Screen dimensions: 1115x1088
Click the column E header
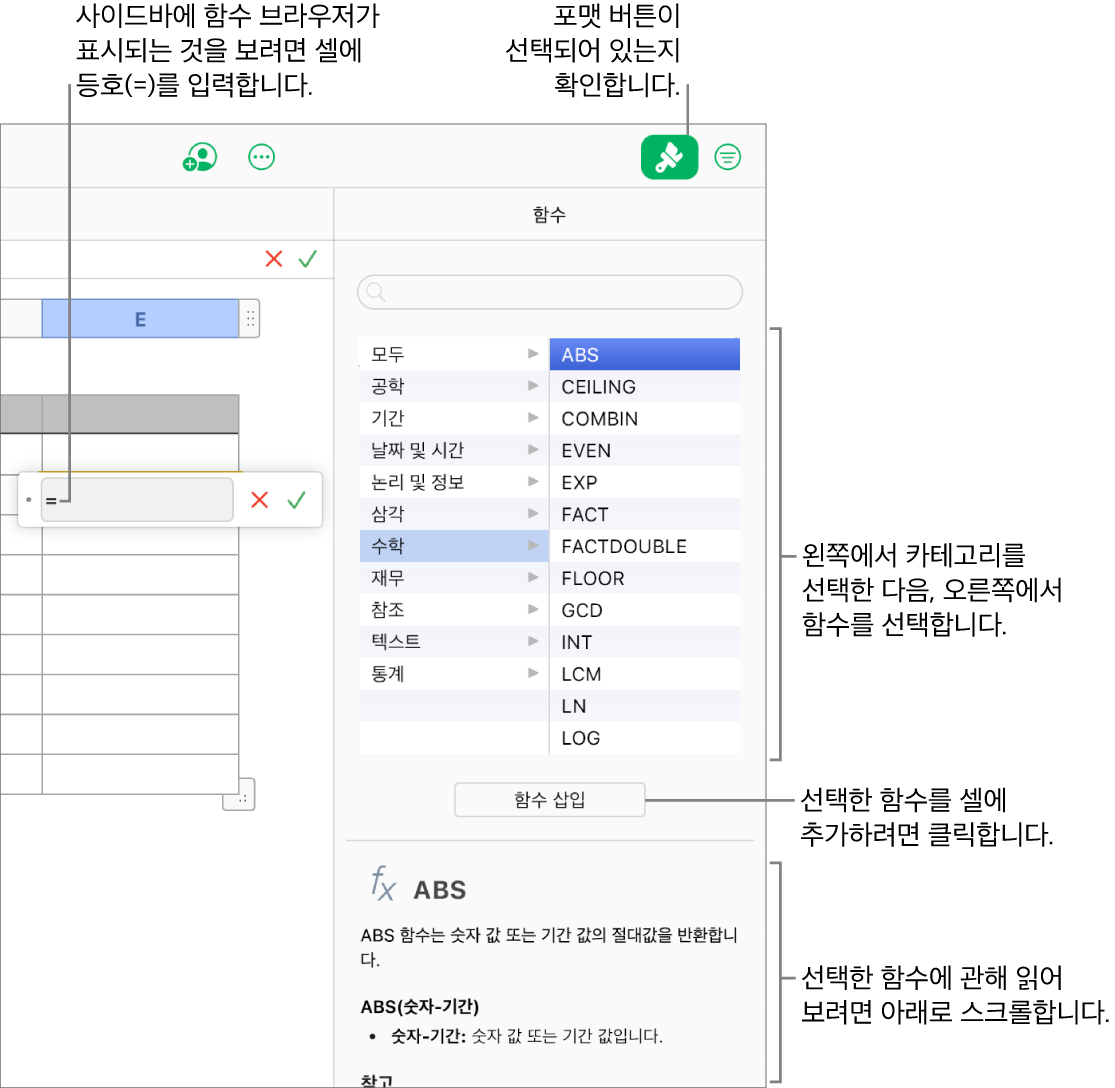coord(140,318)
